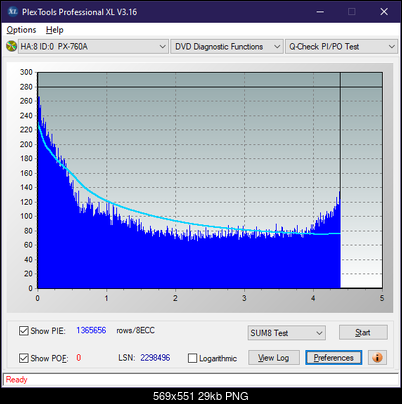Image resolution: width=402 pixels, height=404 pixels.
Task: Click the rows/8ECC label
Action: (135, 330)
